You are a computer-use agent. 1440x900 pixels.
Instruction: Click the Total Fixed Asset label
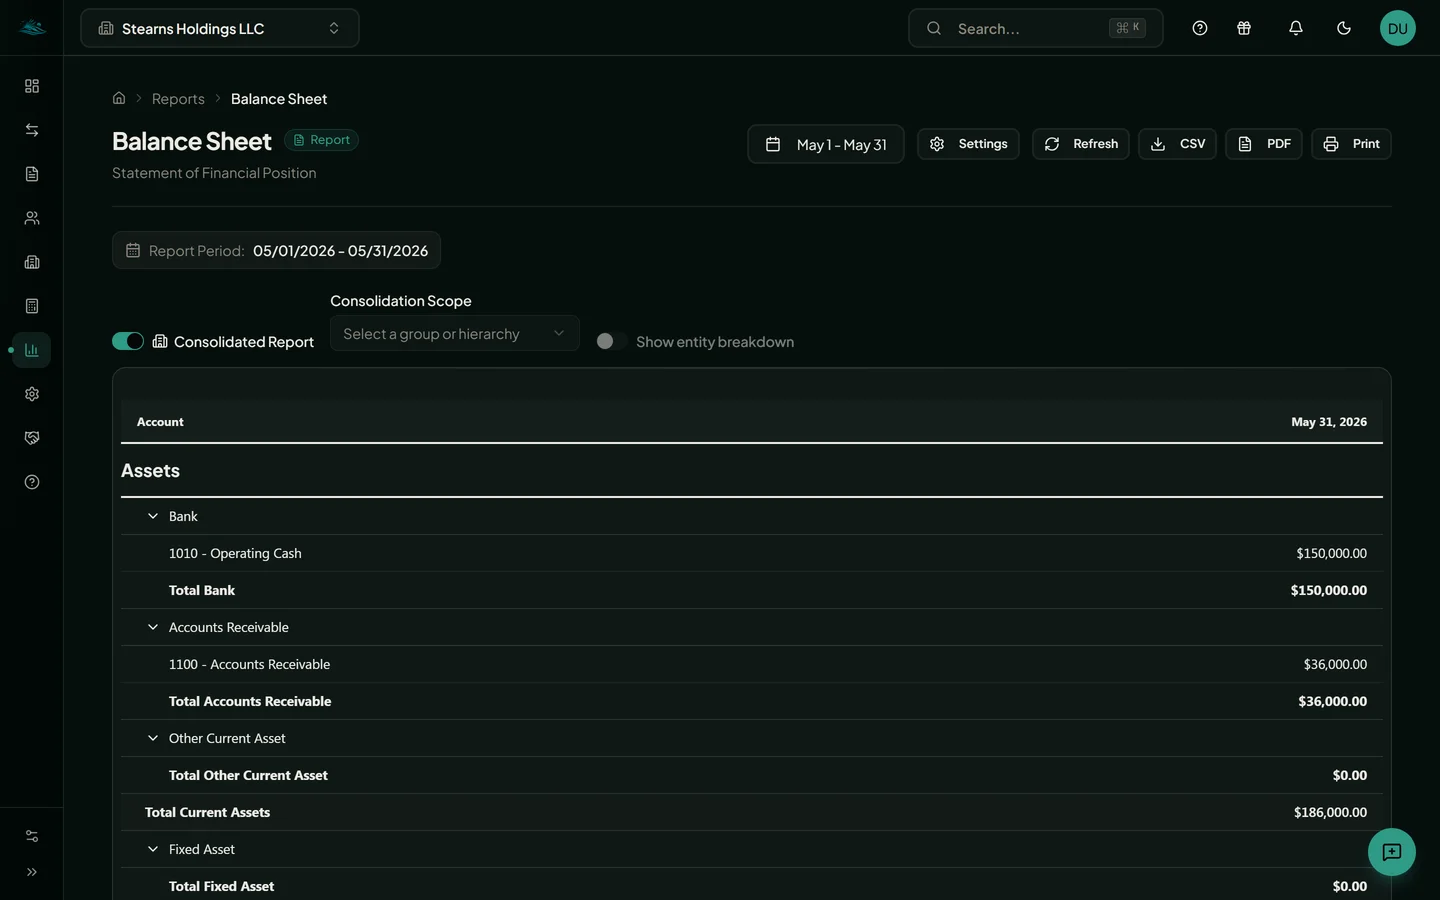[x=221, y=886]
